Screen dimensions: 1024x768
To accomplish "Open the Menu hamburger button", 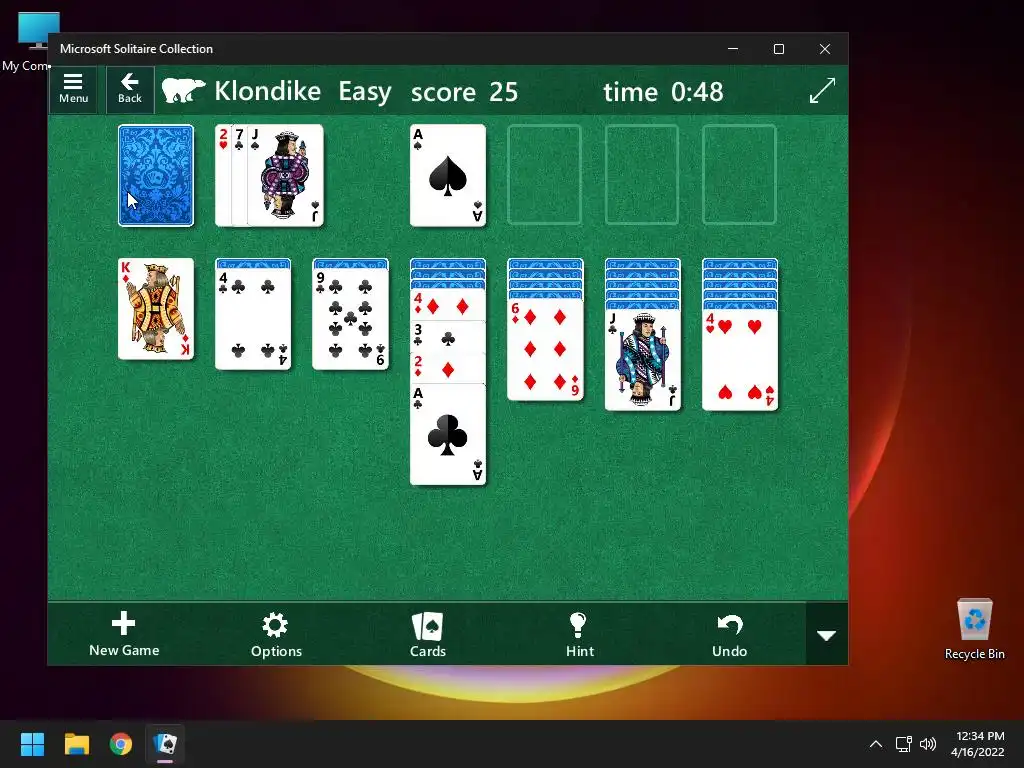I will coord(73,89).
